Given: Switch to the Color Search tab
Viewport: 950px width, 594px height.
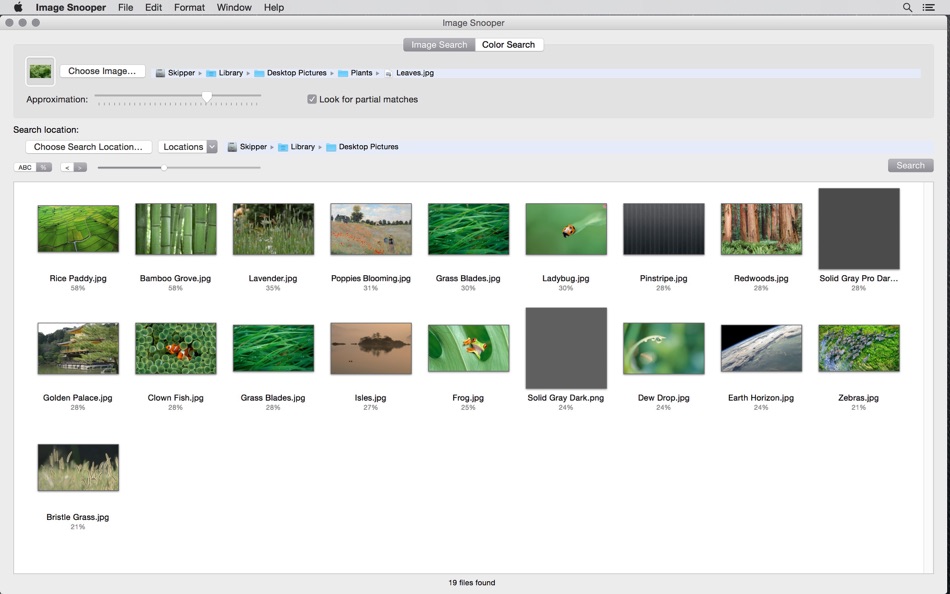Looking at the screenshot, I should [x=508, y=44].
